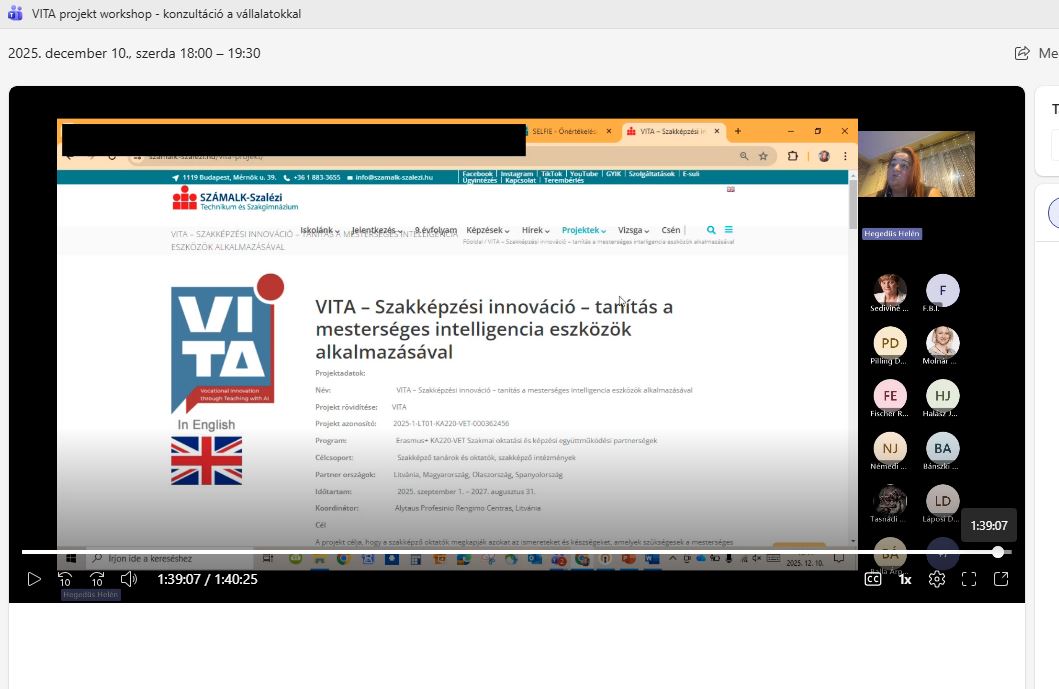The height and width of the screenshot is (689, 1059).
Task: Enter fullscreen video mode
Action: tap(968, 579)
